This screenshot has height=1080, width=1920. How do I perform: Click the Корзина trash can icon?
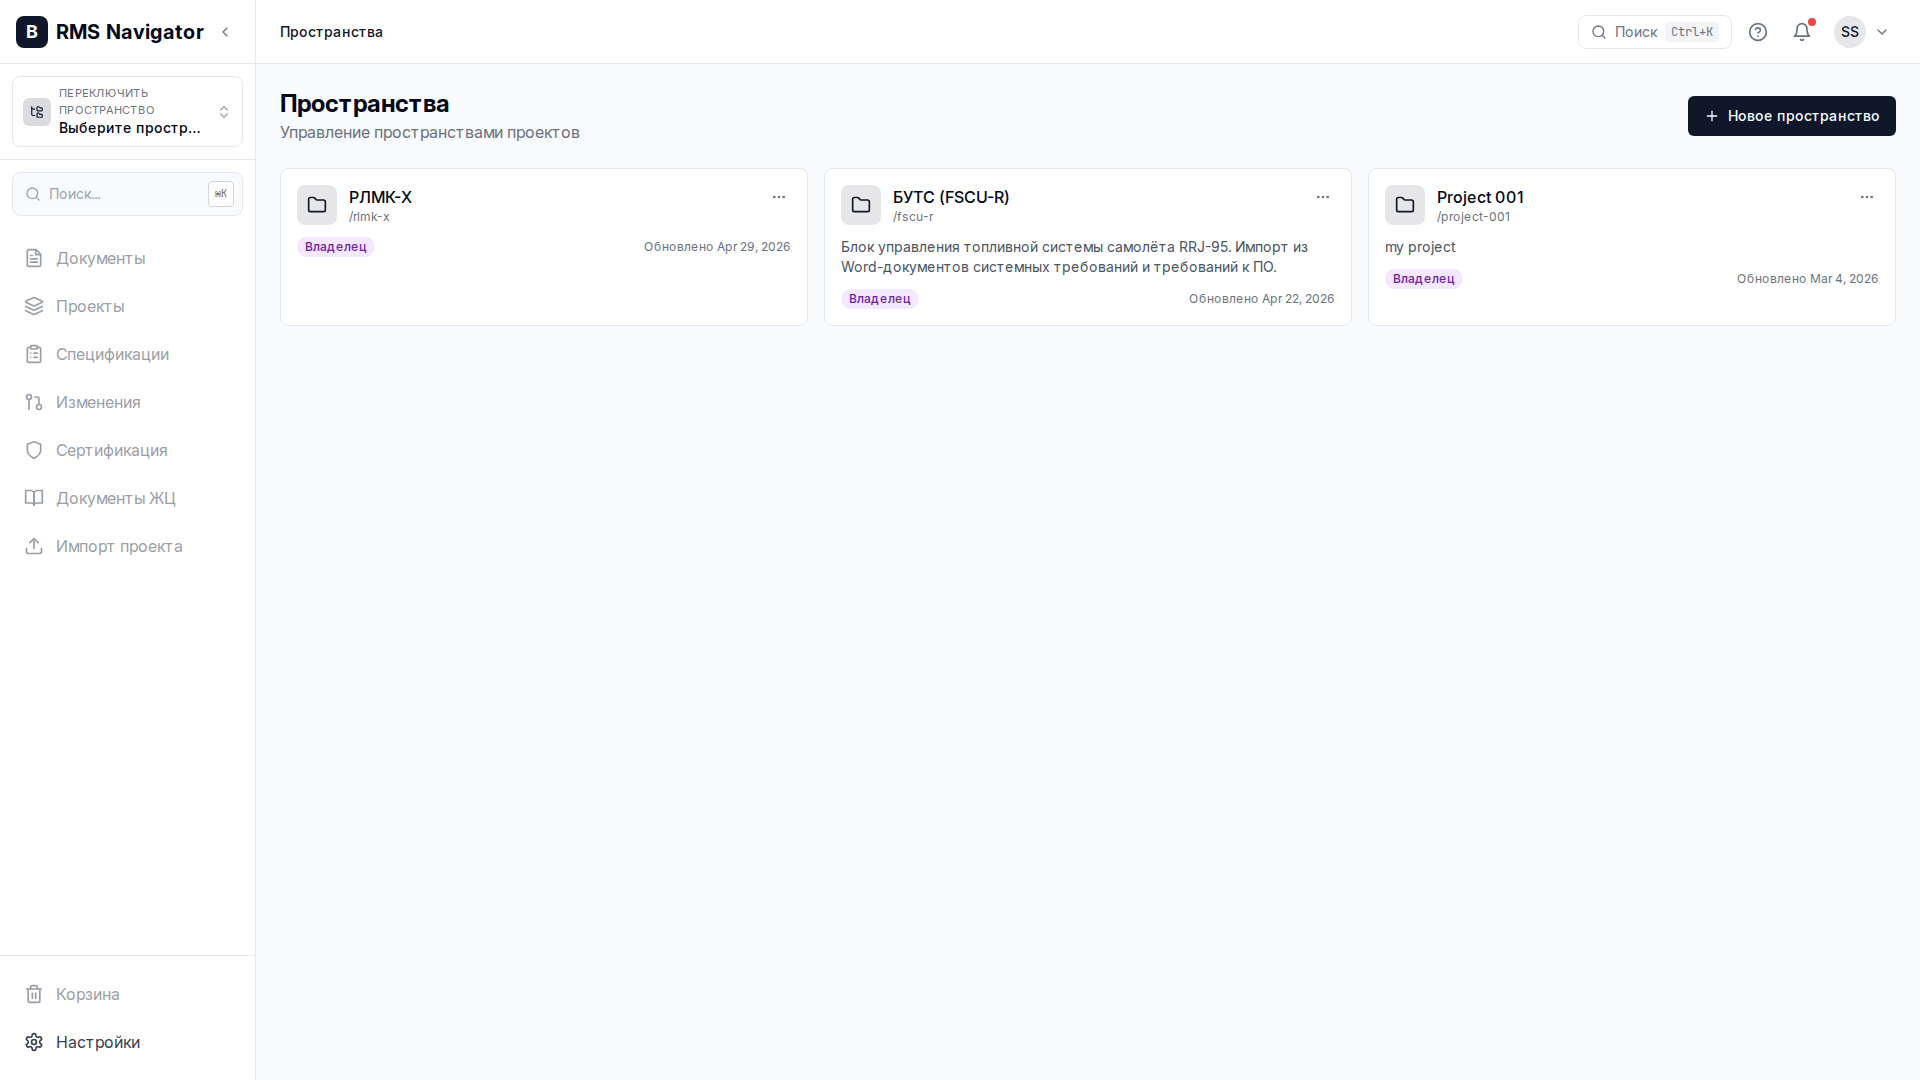[x=34, y=994]
